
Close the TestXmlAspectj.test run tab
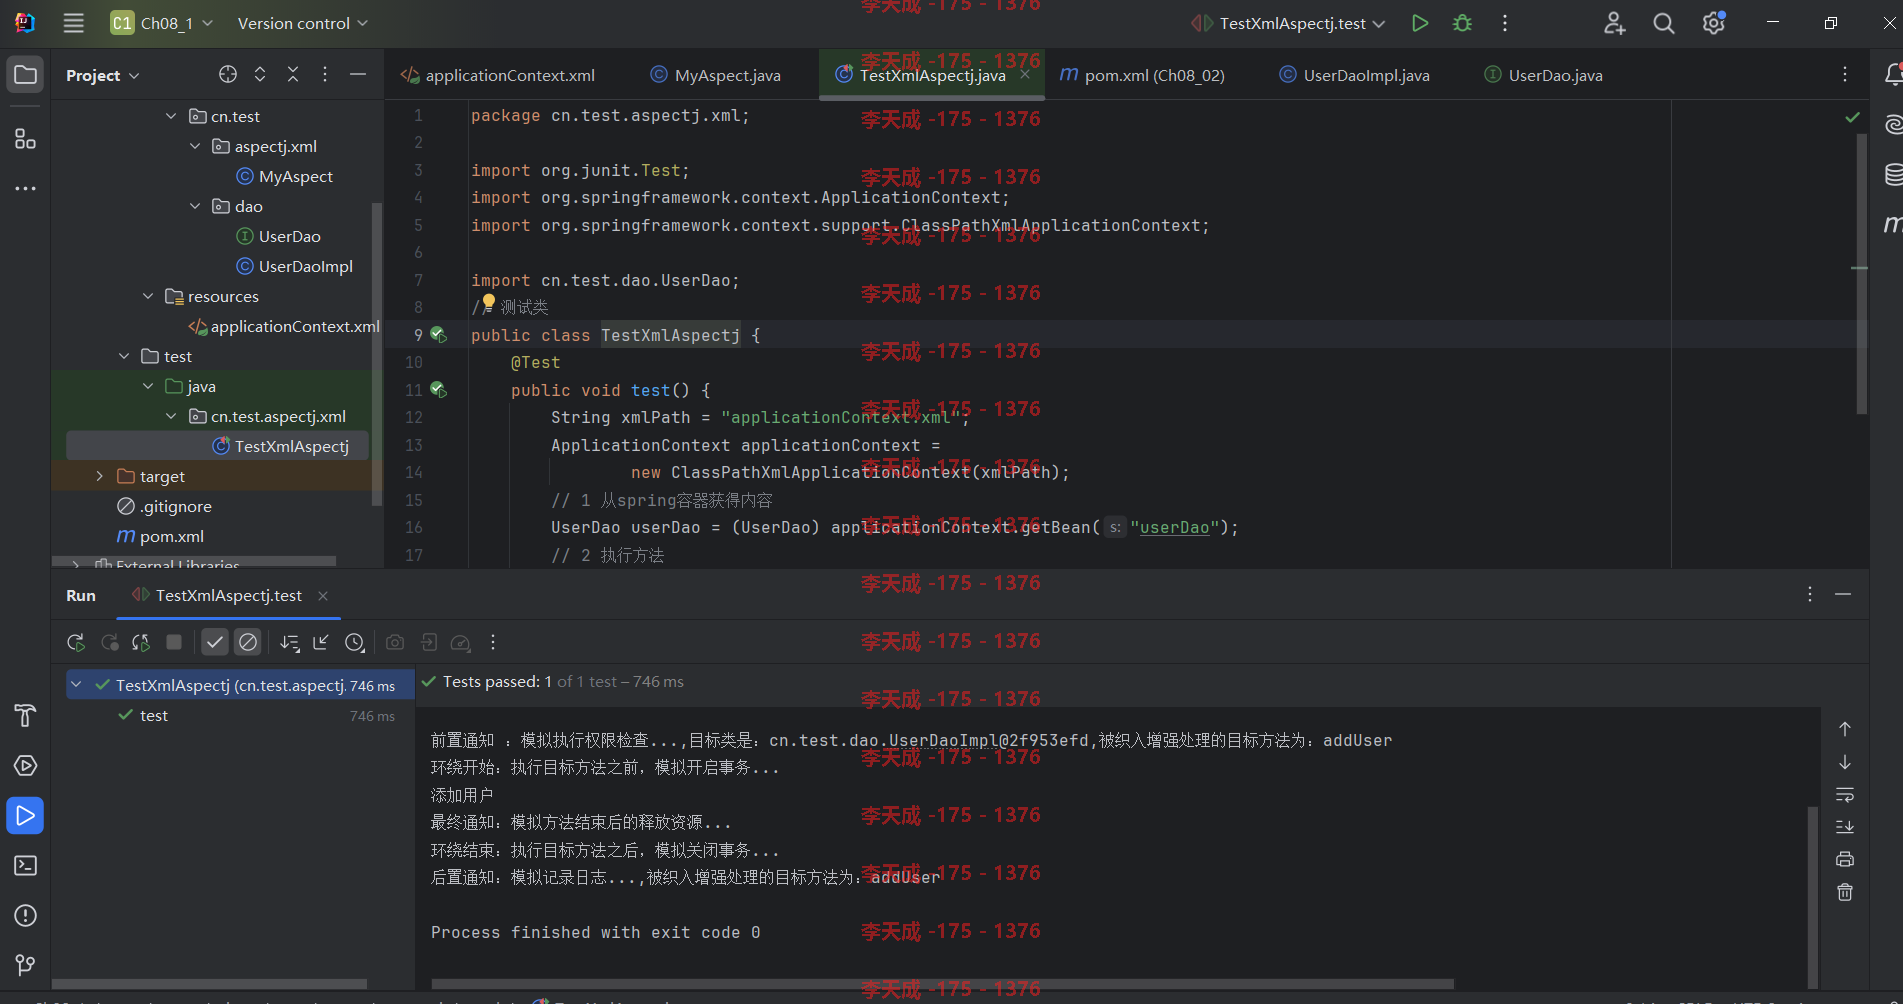click(x=323, y=596)
